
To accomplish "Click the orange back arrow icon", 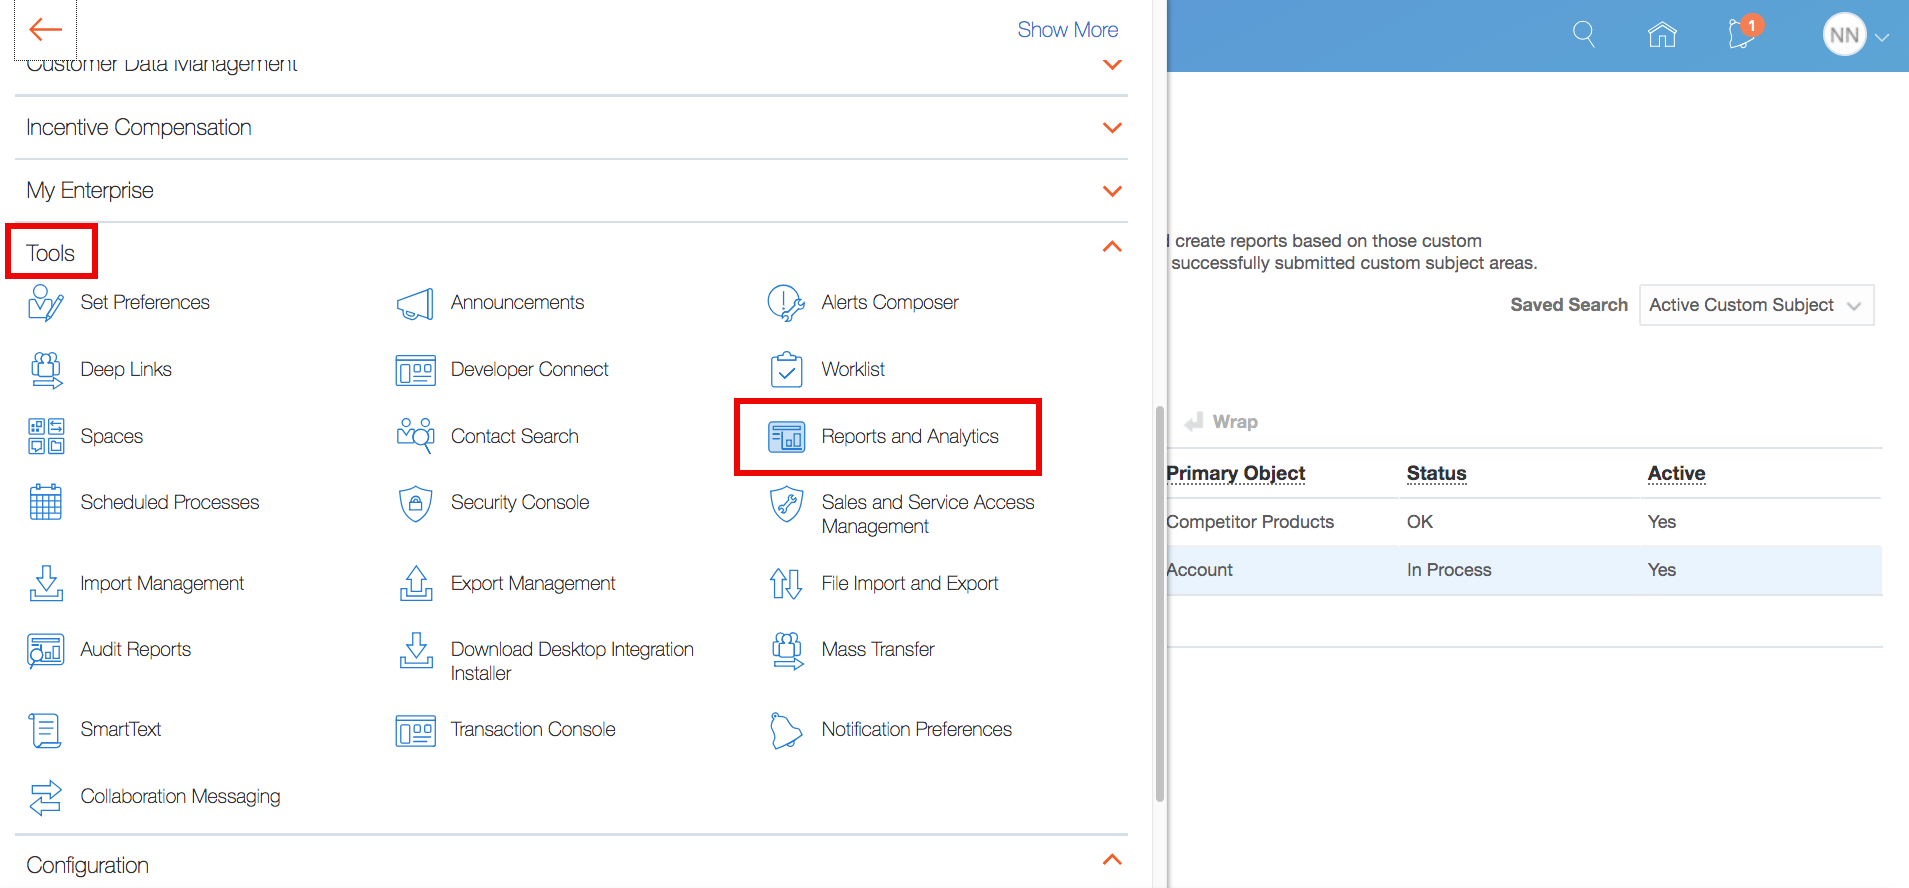I will [x=45, y=30].
